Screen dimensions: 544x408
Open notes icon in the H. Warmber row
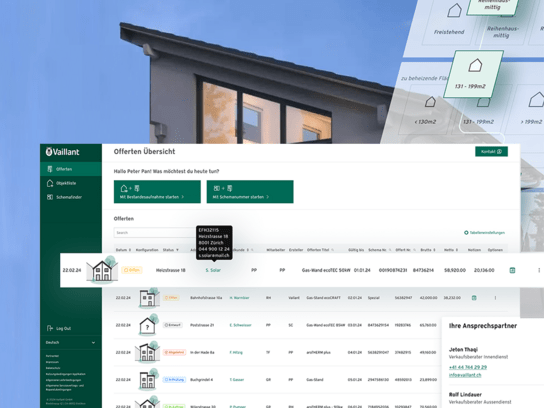click(x=474, y=298)
